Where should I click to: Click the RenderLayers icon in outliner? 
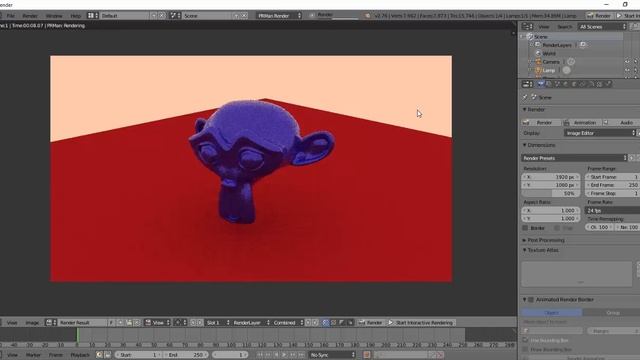pyautogui.click(x=538, y=45)
